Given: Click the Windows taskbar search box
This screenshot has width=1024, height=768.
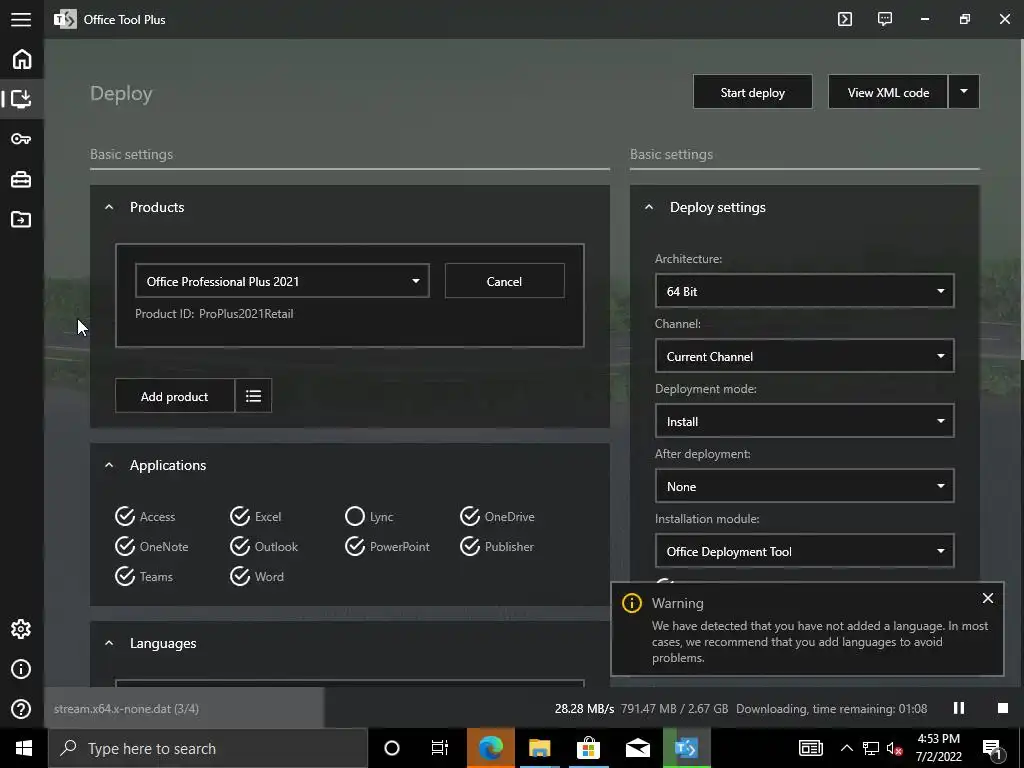Looking at the screenshot, I should pyautogui.click(x=208, y=748).
